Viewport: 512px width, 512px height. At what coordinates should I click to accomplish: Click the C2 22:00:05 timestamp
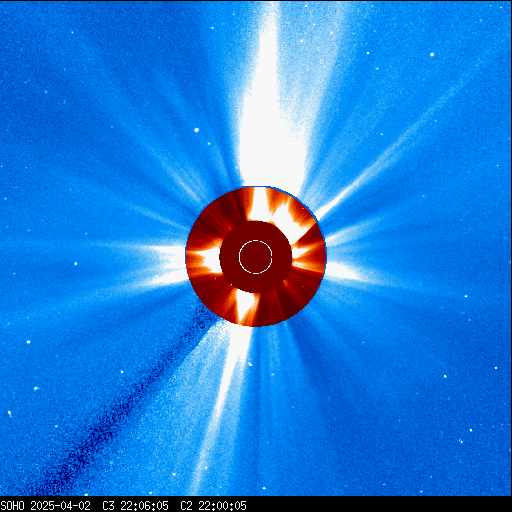[213, 506]
